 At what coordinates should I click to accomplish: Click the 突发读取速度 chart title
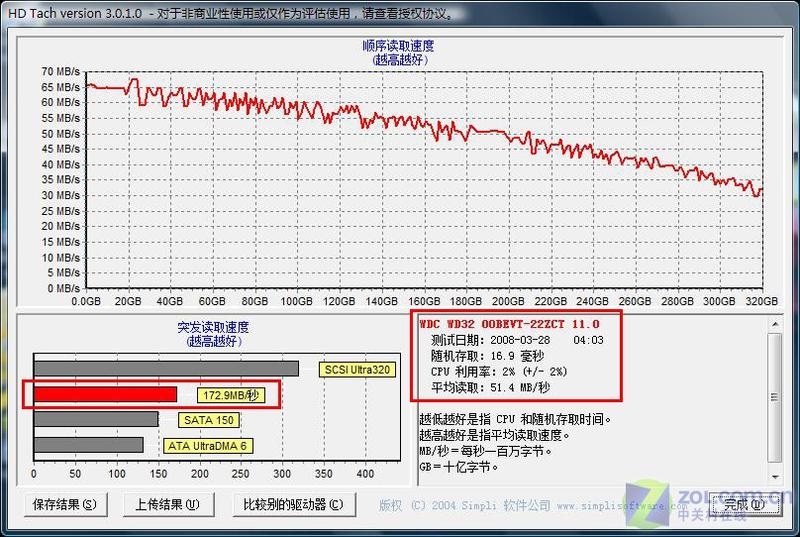(x=213, y=327)
